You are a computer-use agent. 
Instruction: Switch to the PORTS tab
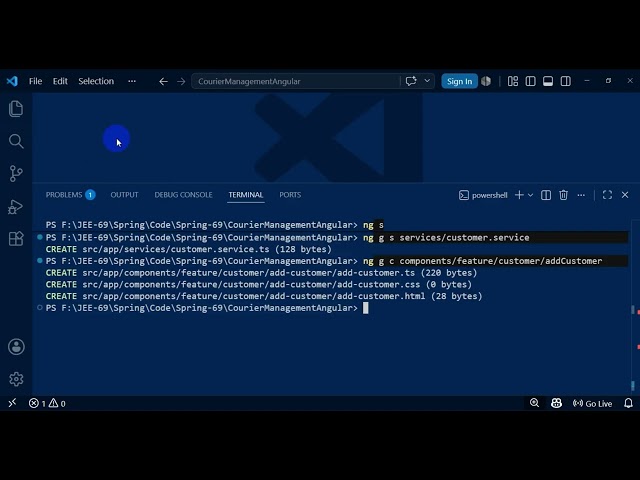click(x=290, y=195)
